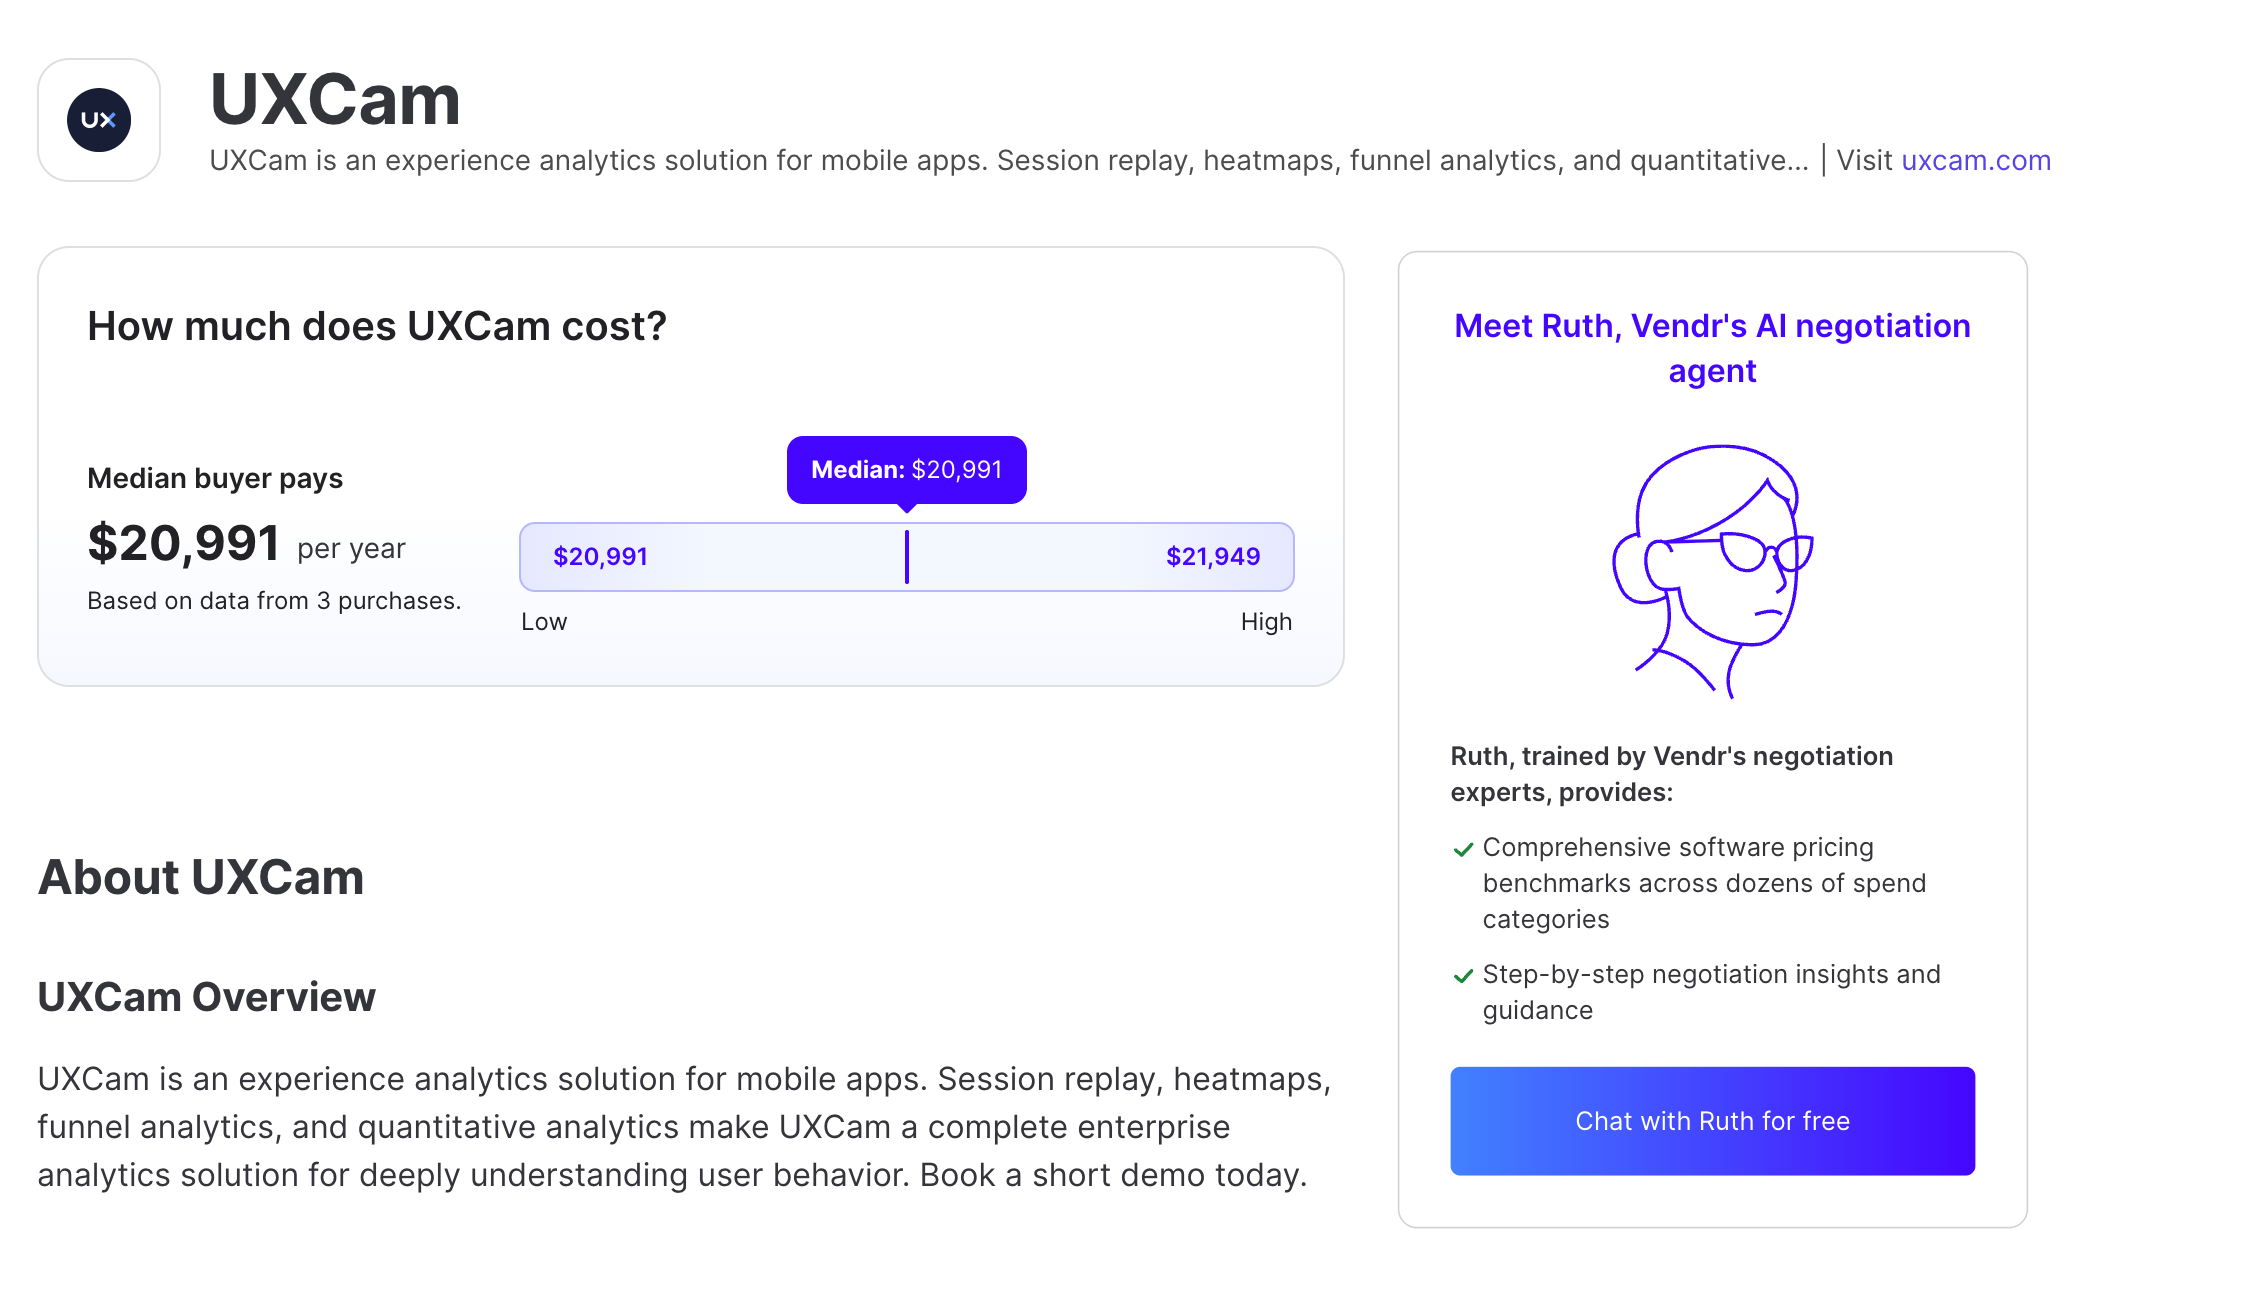
Task: Open the uxcam.com website link
Action: coord(1975,160)
